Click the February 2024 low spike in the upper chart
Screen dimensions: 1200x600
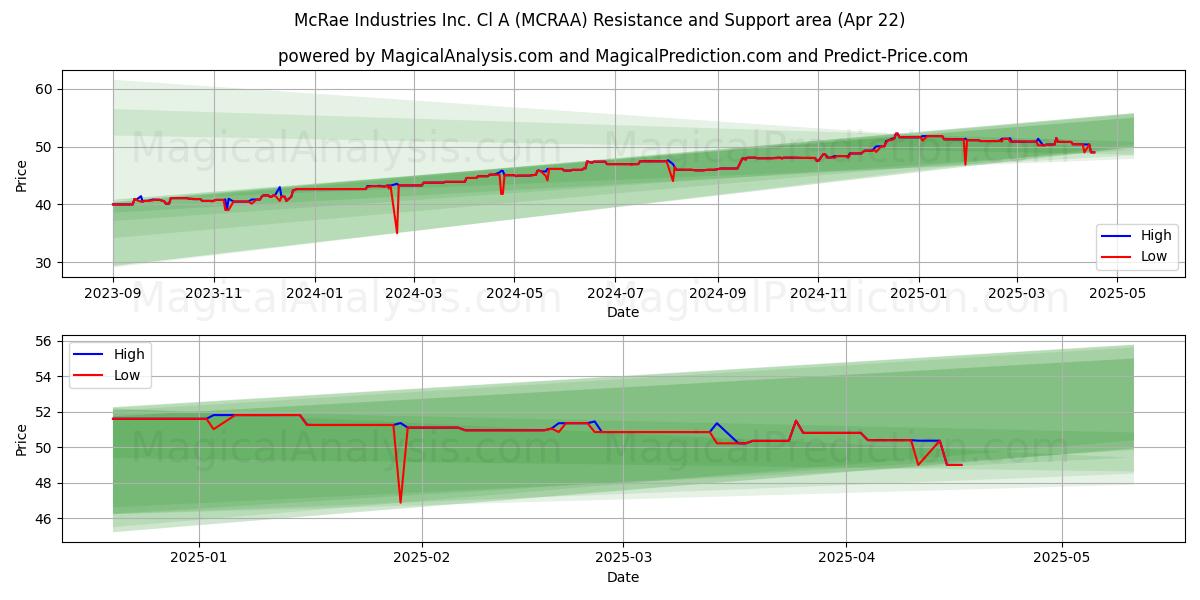tap(396, 231)
